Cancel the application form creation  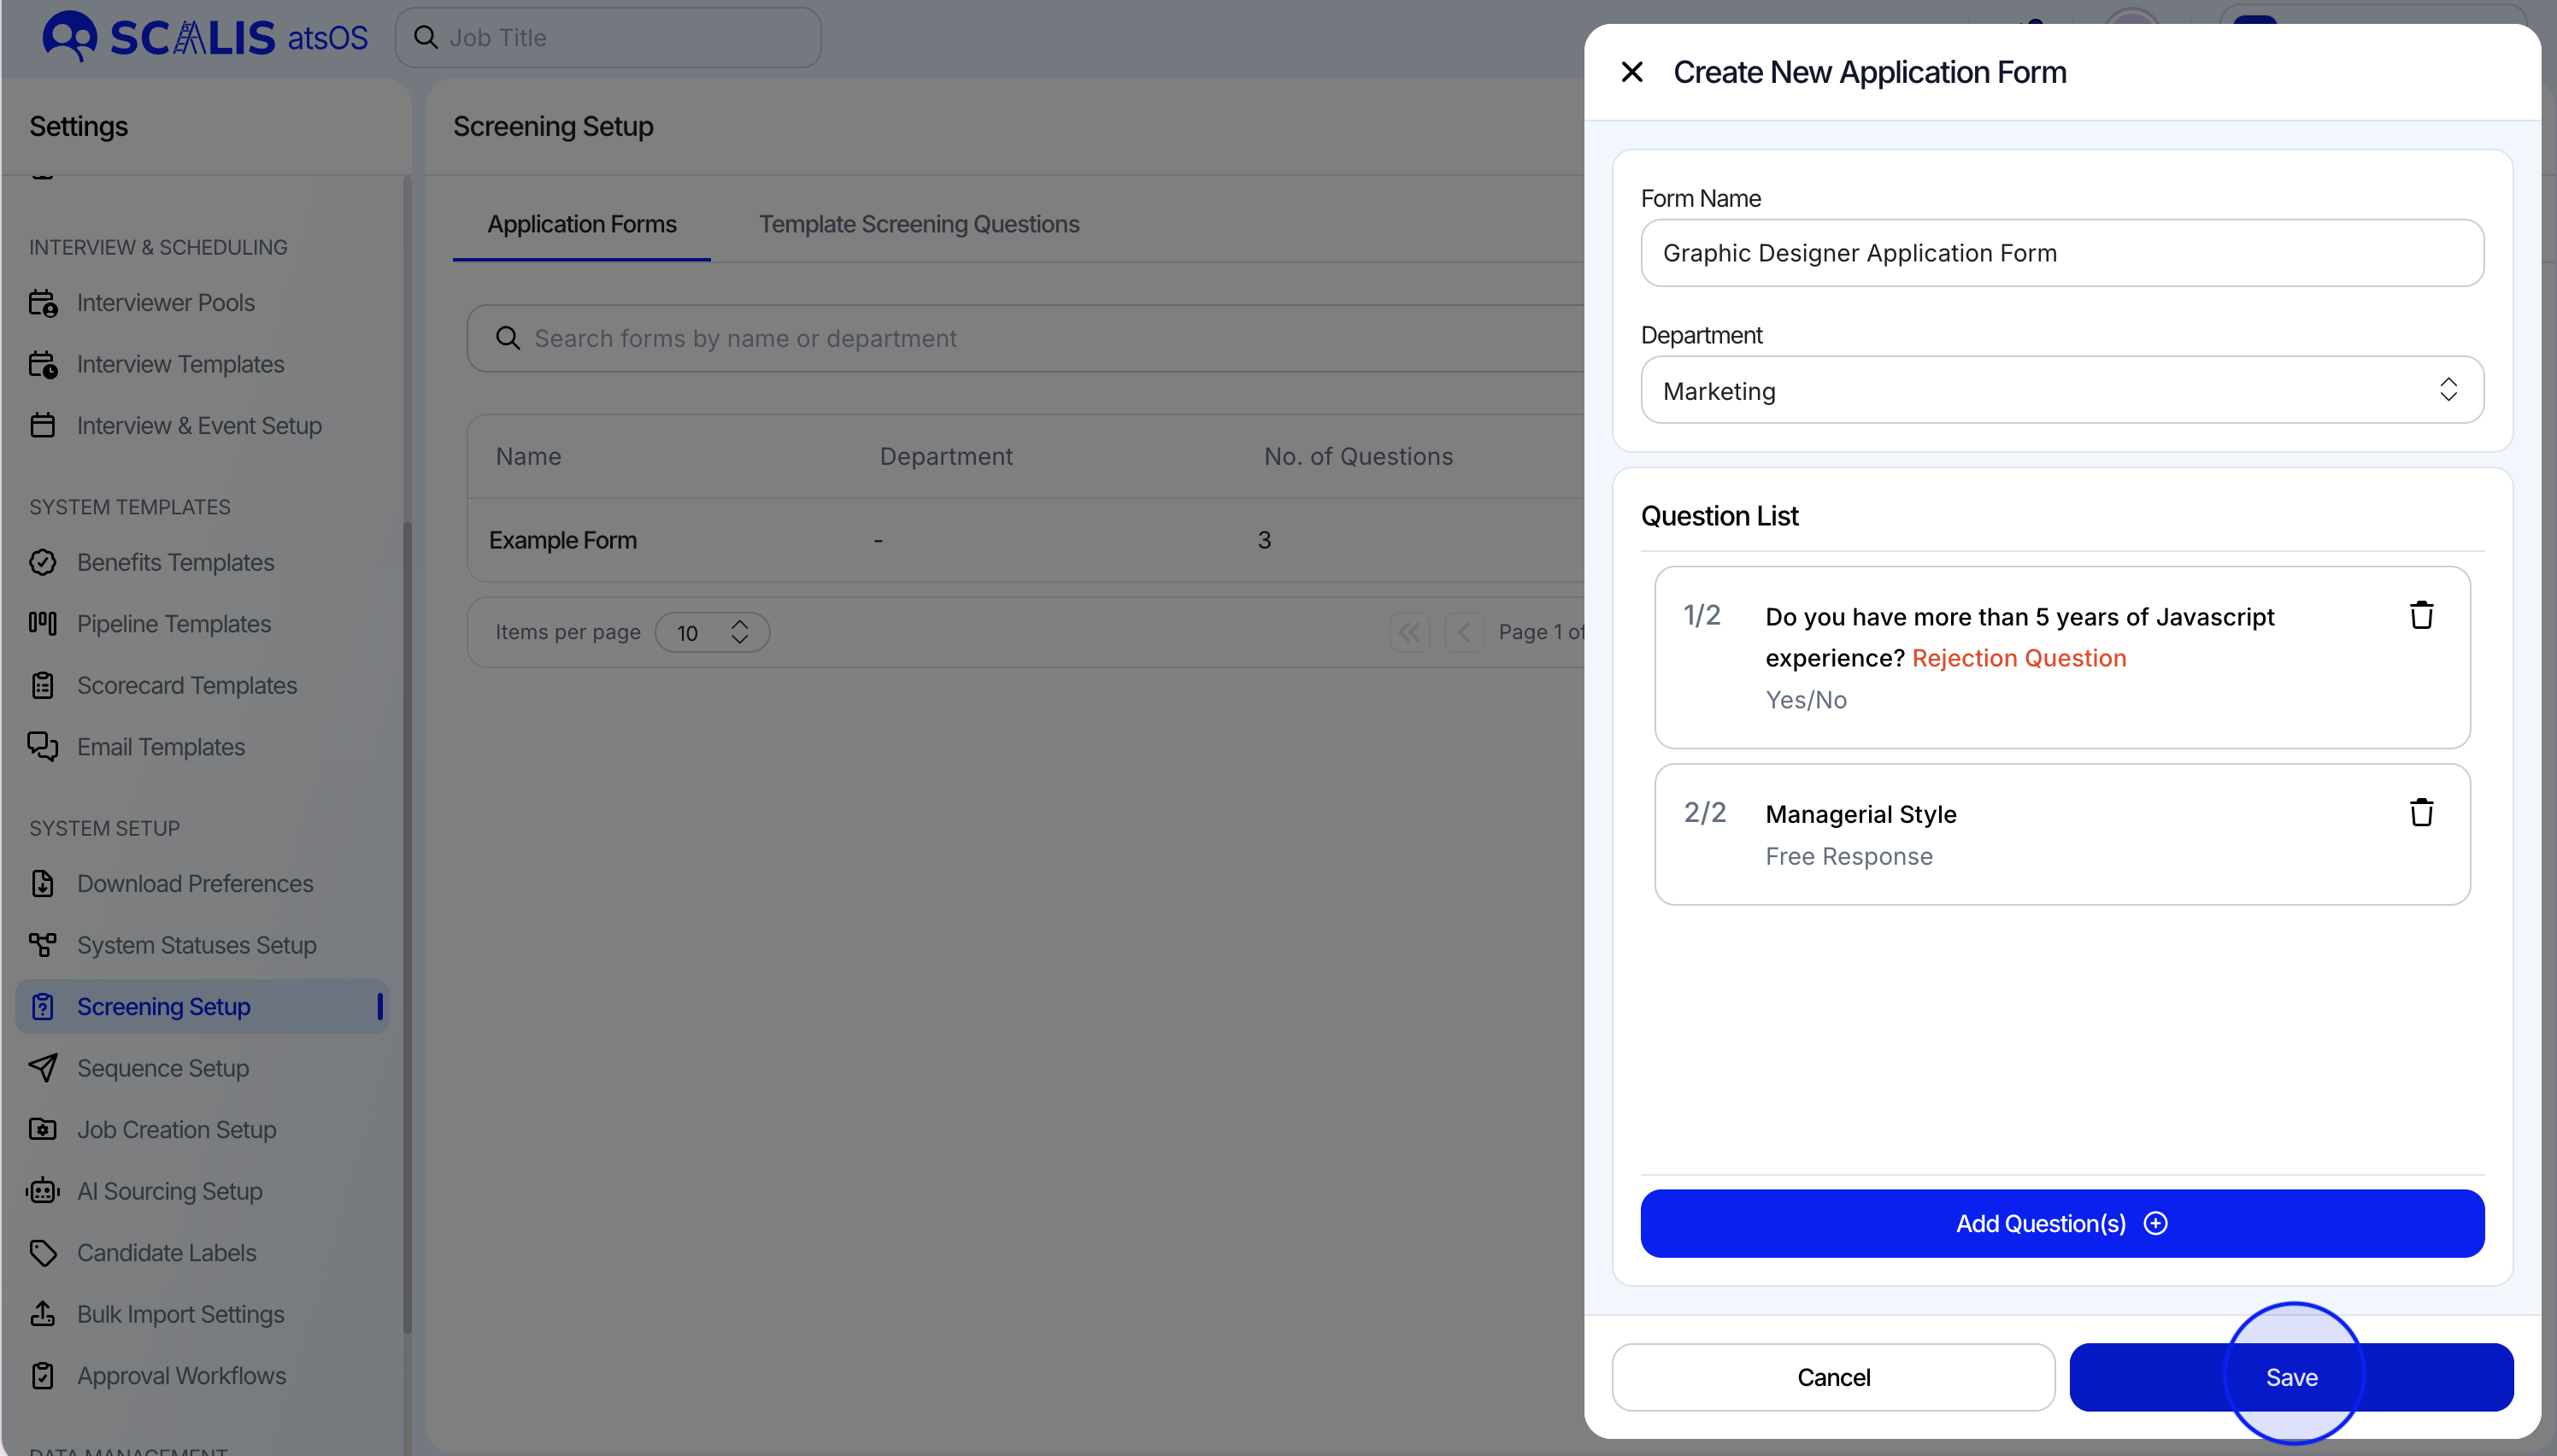pos(1832,1377)
